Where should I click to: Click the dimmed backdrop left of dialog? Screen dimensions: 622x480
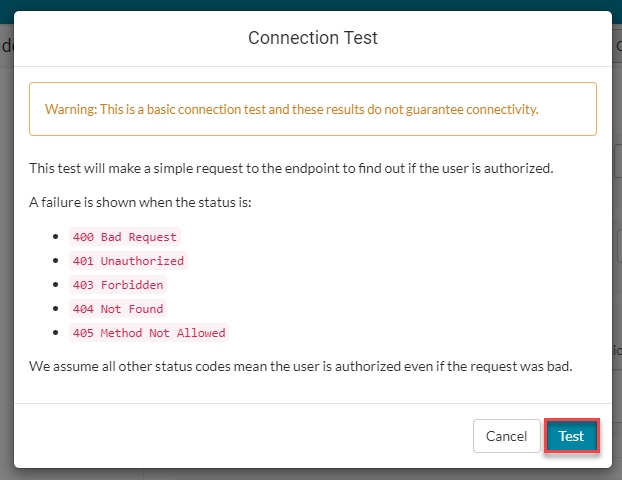[6, 250]
